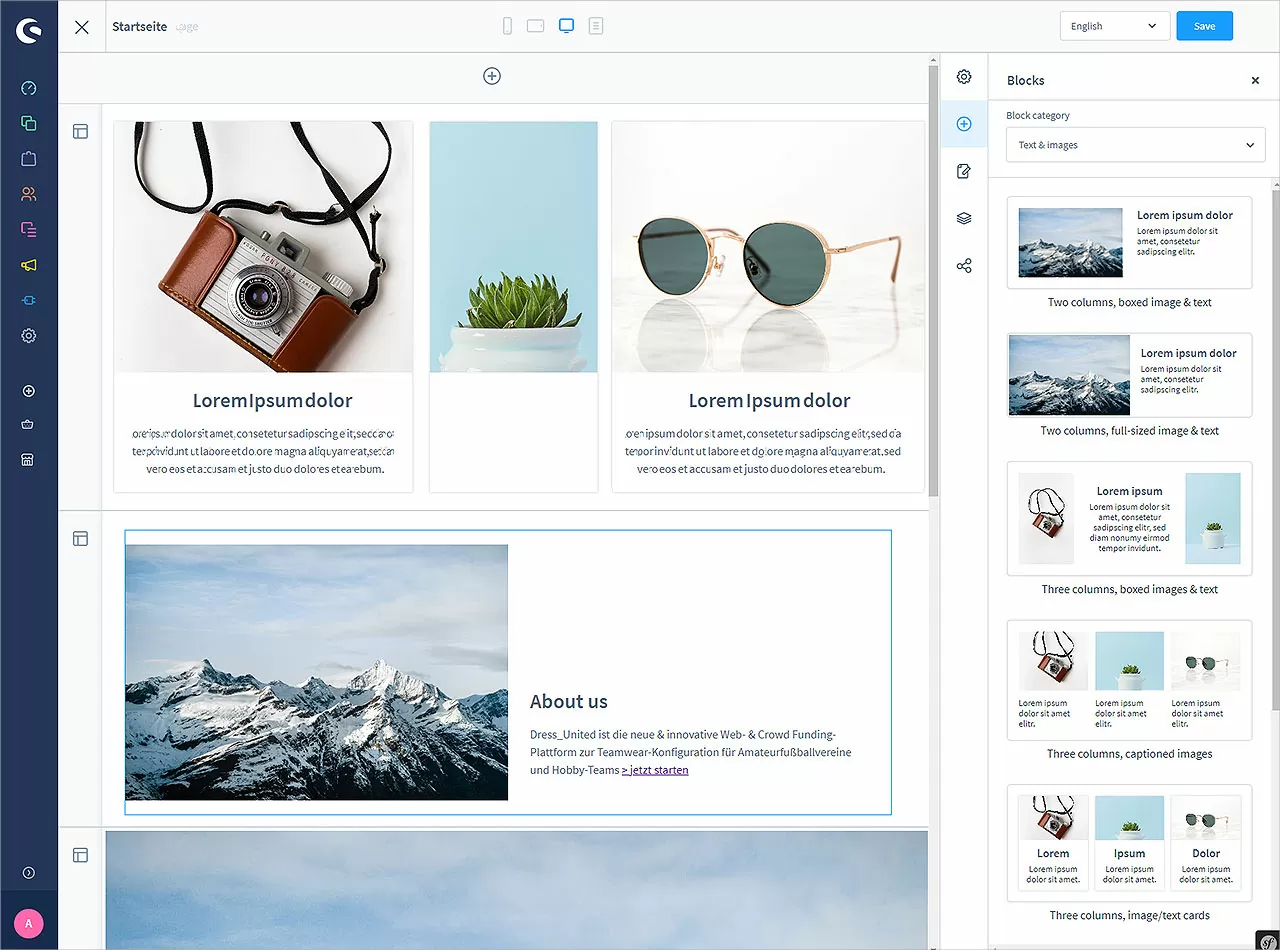The height and width of the screenshot is (950, 1280).
Task: Open the layers navigator panel
Action: (963, 218)
